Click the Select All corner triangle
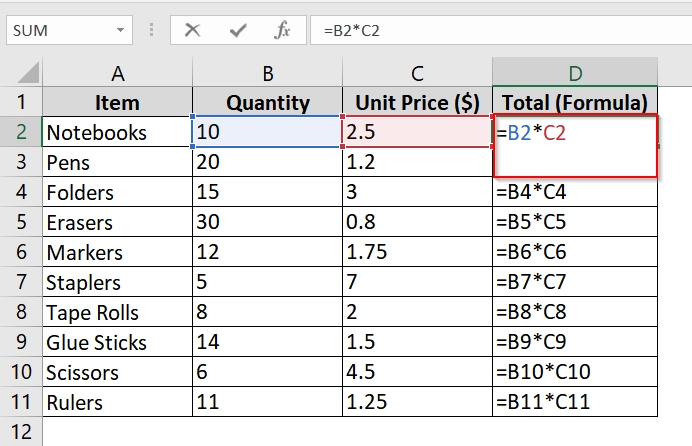The image size is (692, 446). click(29, 72)
